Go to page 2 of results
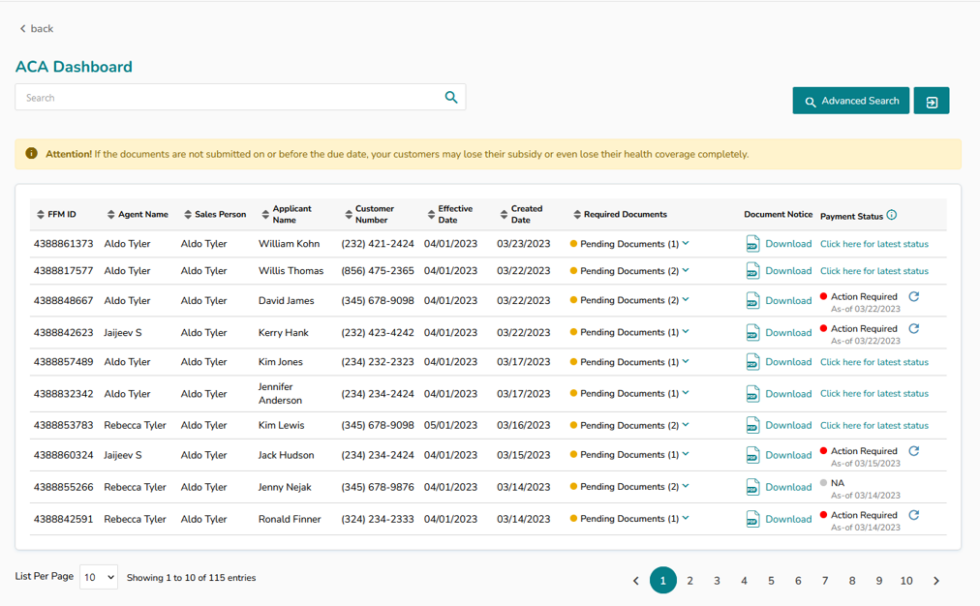 (x=690, y=581)
